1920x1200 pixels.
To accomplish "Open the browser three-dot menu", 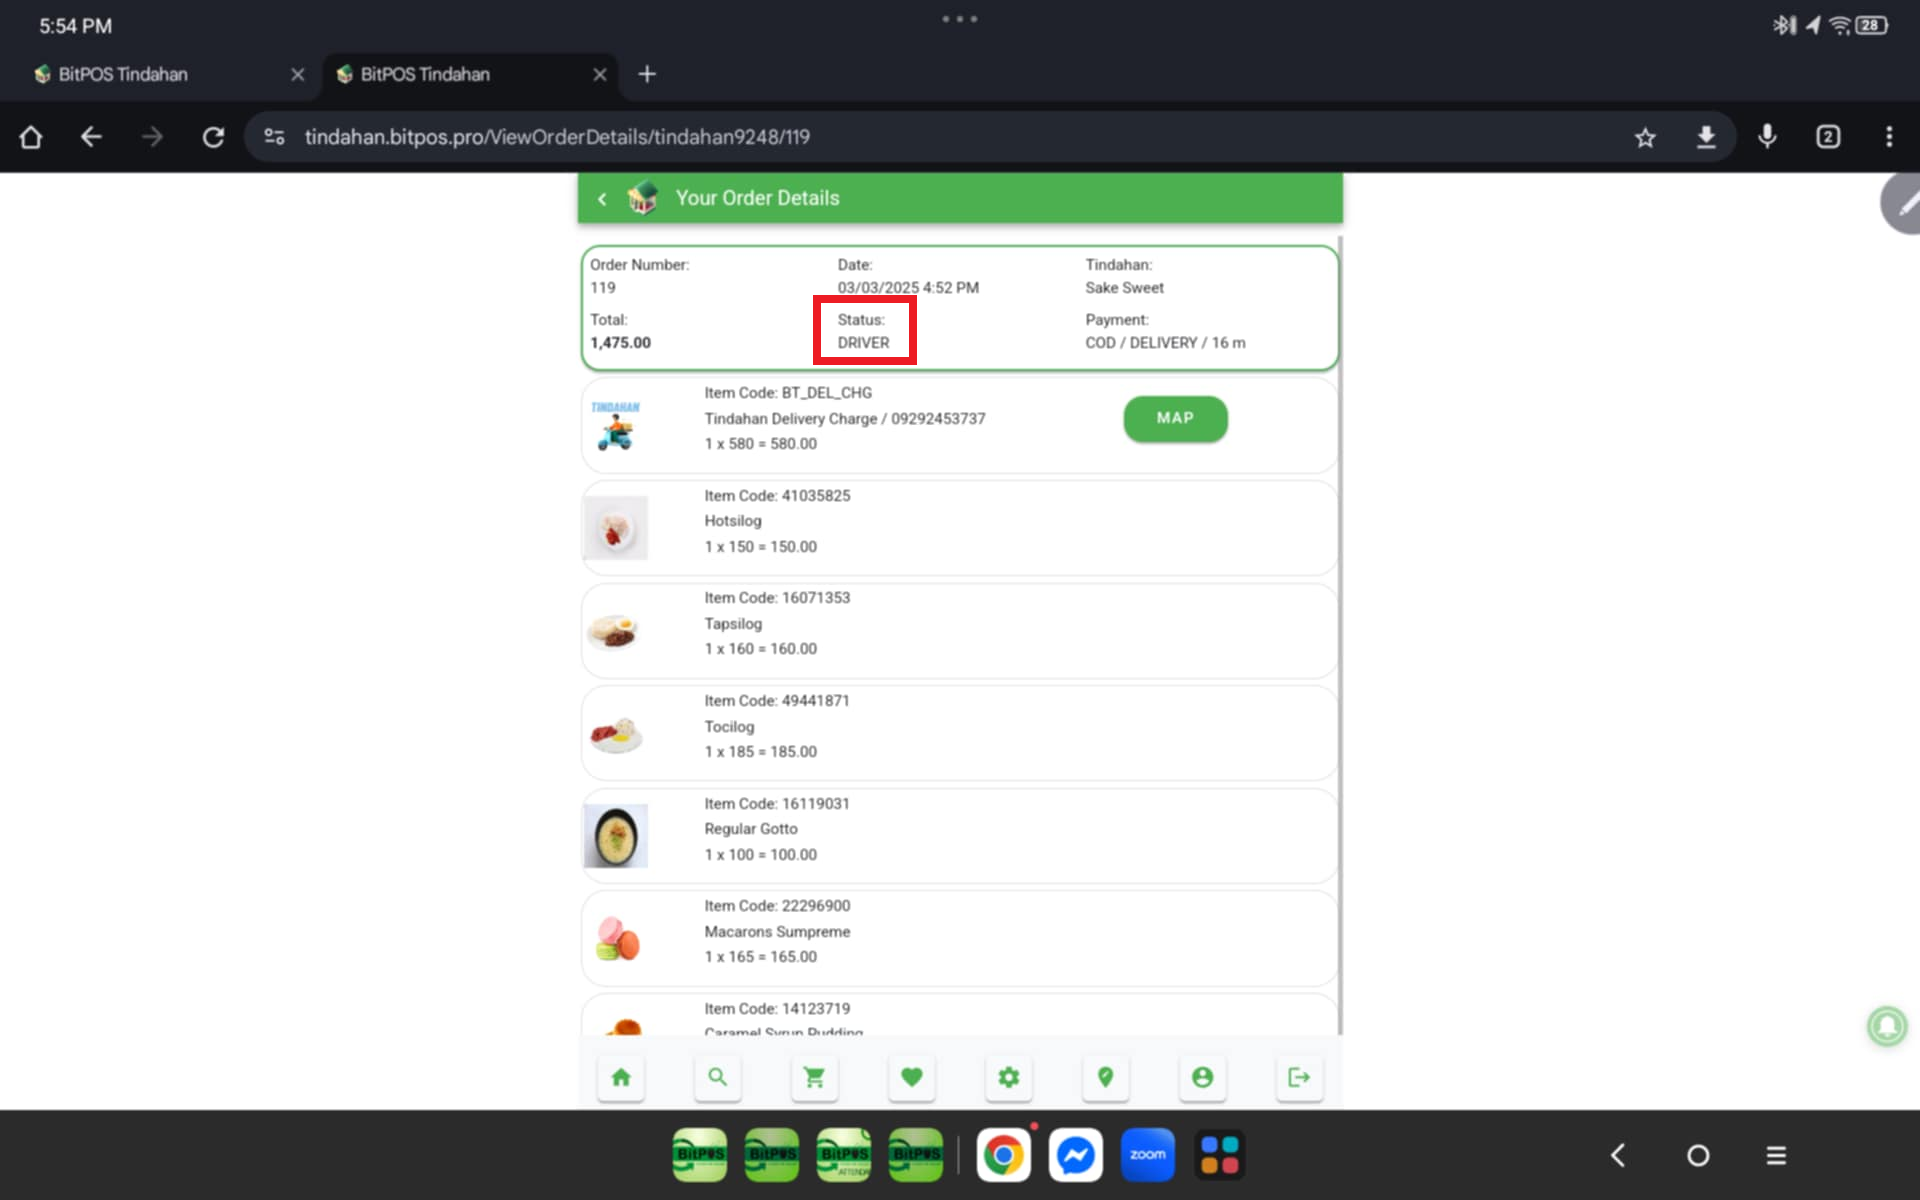I will coord(1888,137).
